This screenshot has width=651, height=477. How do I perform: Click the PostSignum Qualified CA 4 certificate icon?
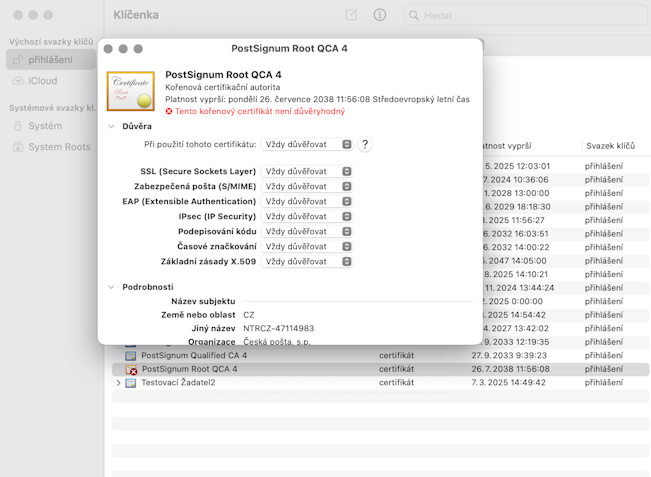click(x=131, y=356)
